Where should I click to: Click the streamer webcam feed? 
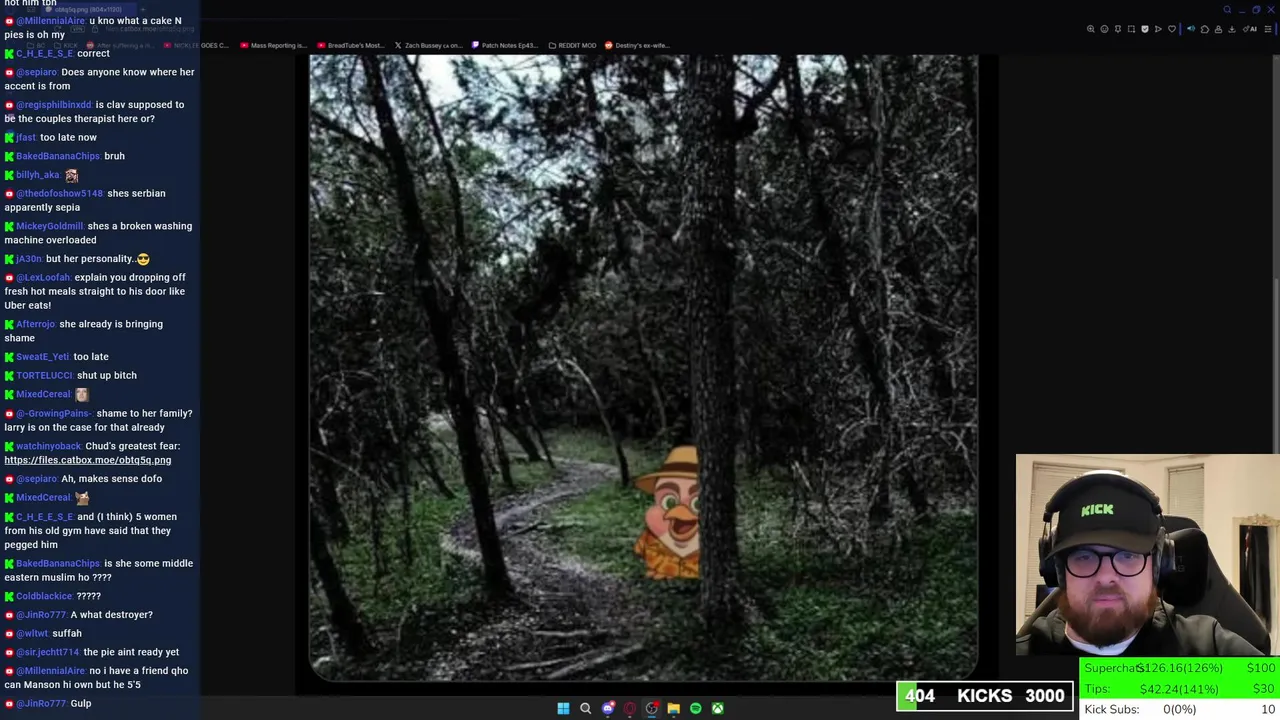point(1147,555)
